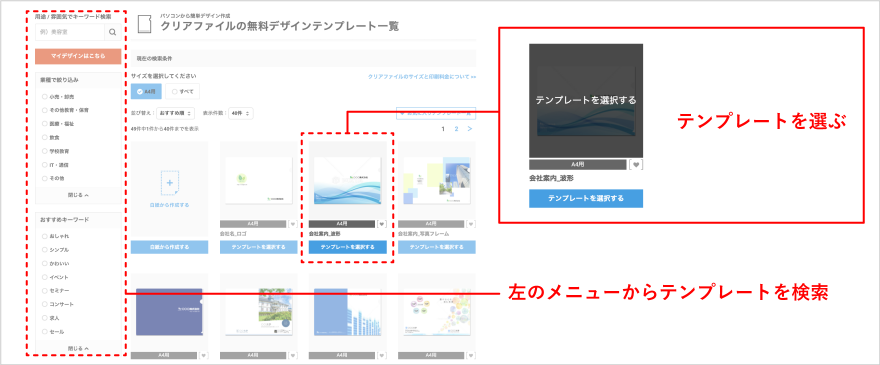Image resolution: width=880 pixels, height=365 pixels.
Task: Choose the すべて size option
Action: click(182, 91)
